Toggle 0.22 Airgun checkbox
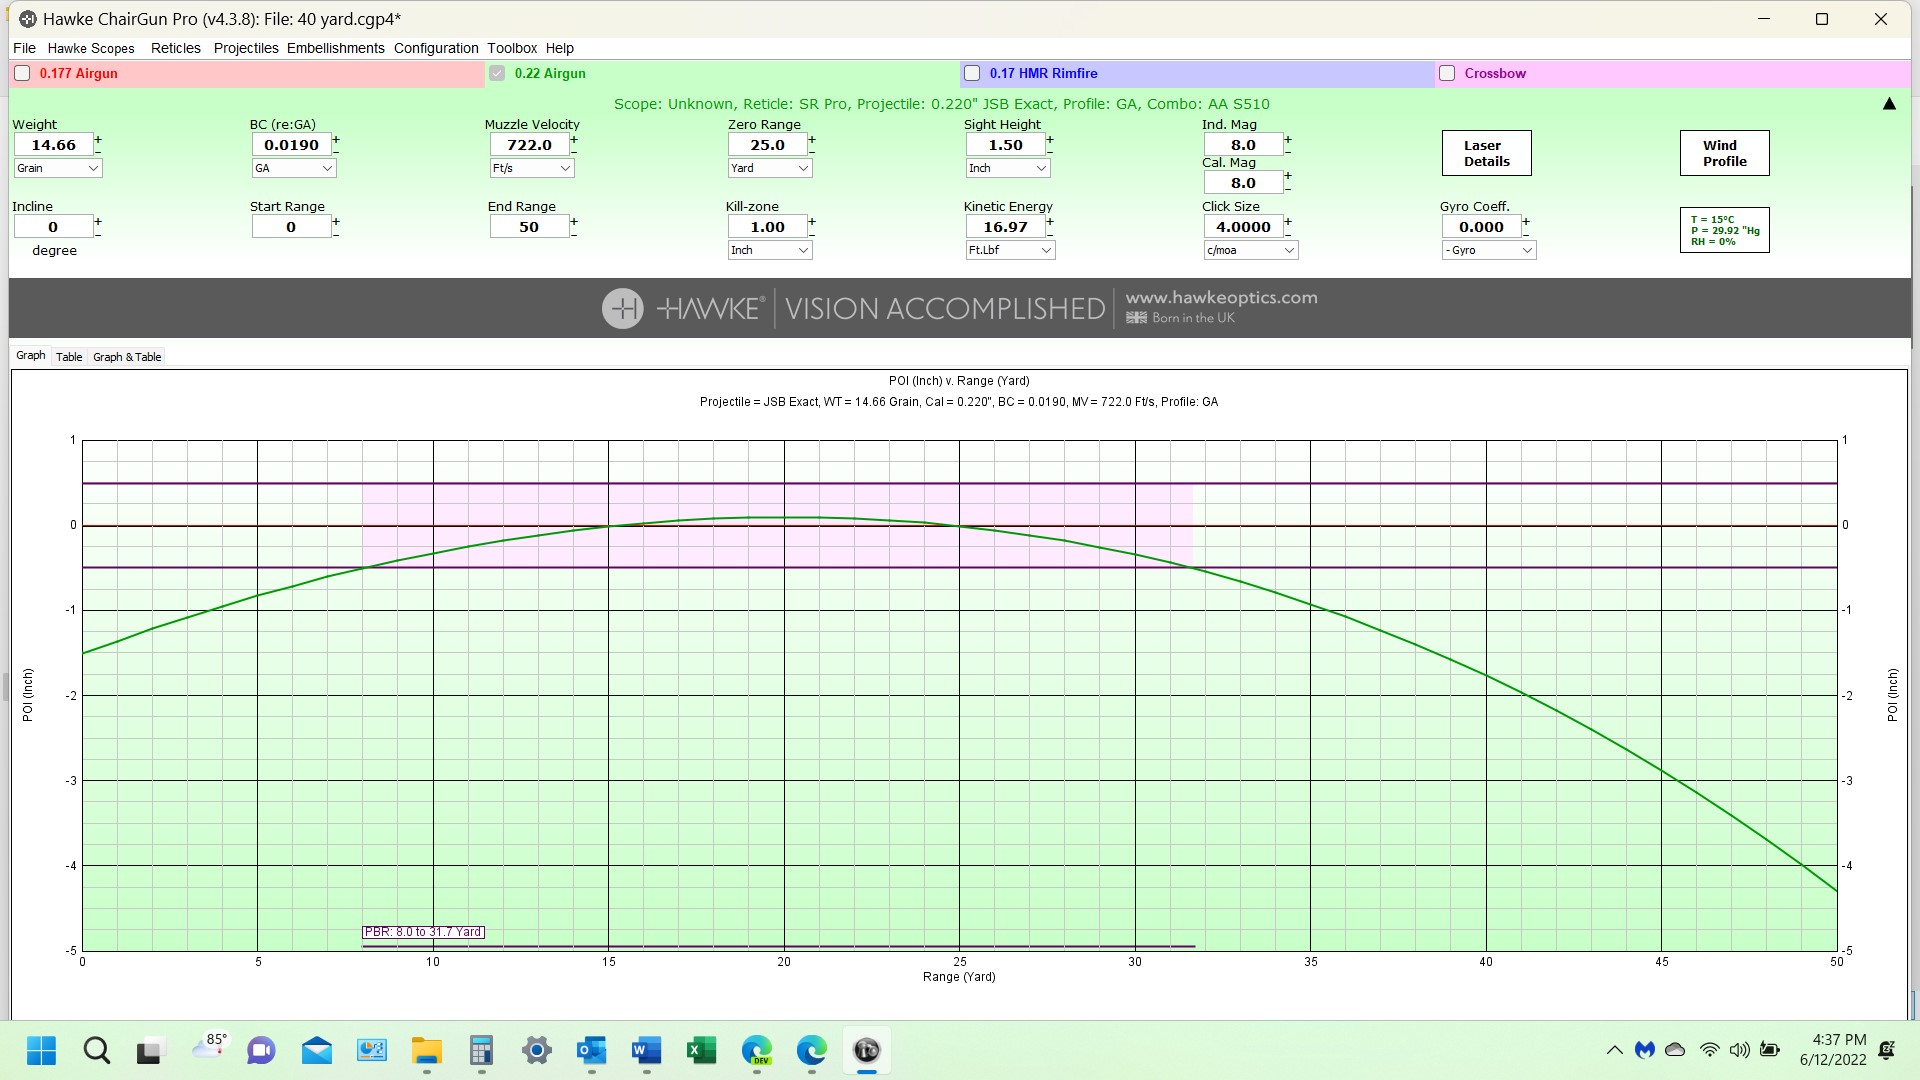The height and width of the screenshot is (1080, 1920). (x=497, y=73)
